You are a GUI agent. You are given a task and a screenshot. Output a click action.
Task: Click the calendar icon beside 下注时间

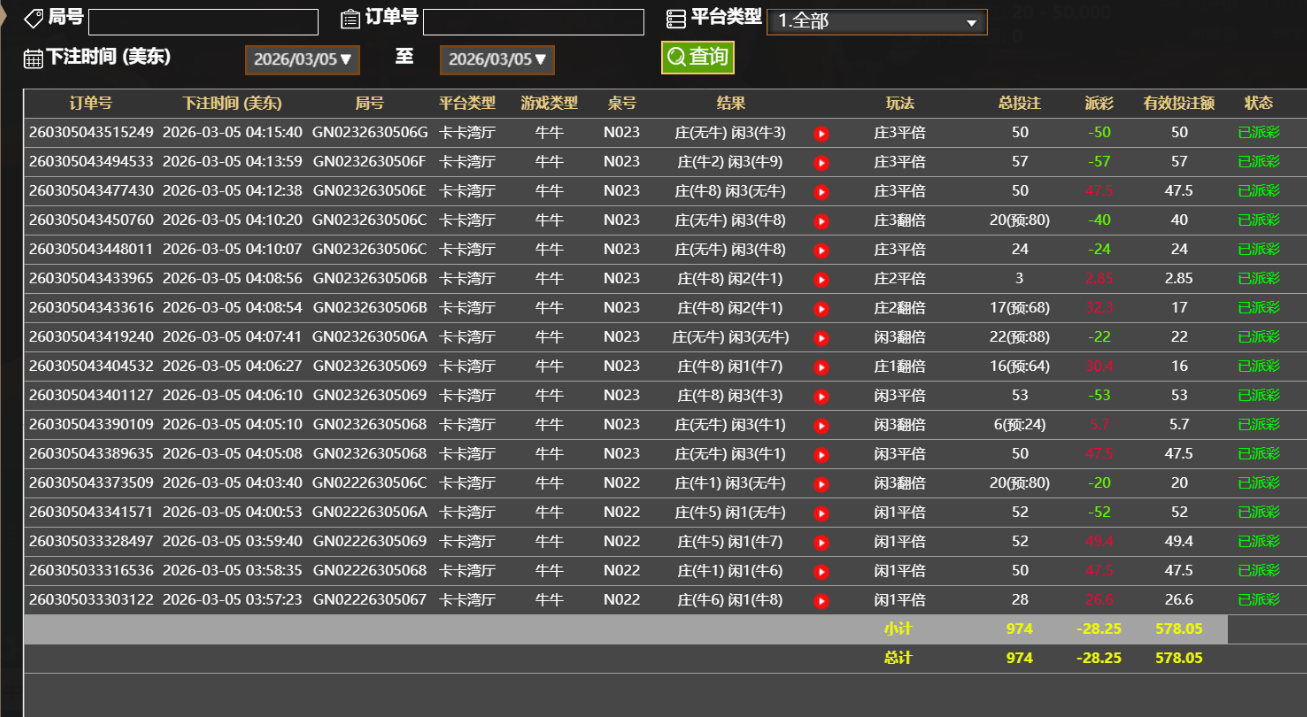pos(33,58)
